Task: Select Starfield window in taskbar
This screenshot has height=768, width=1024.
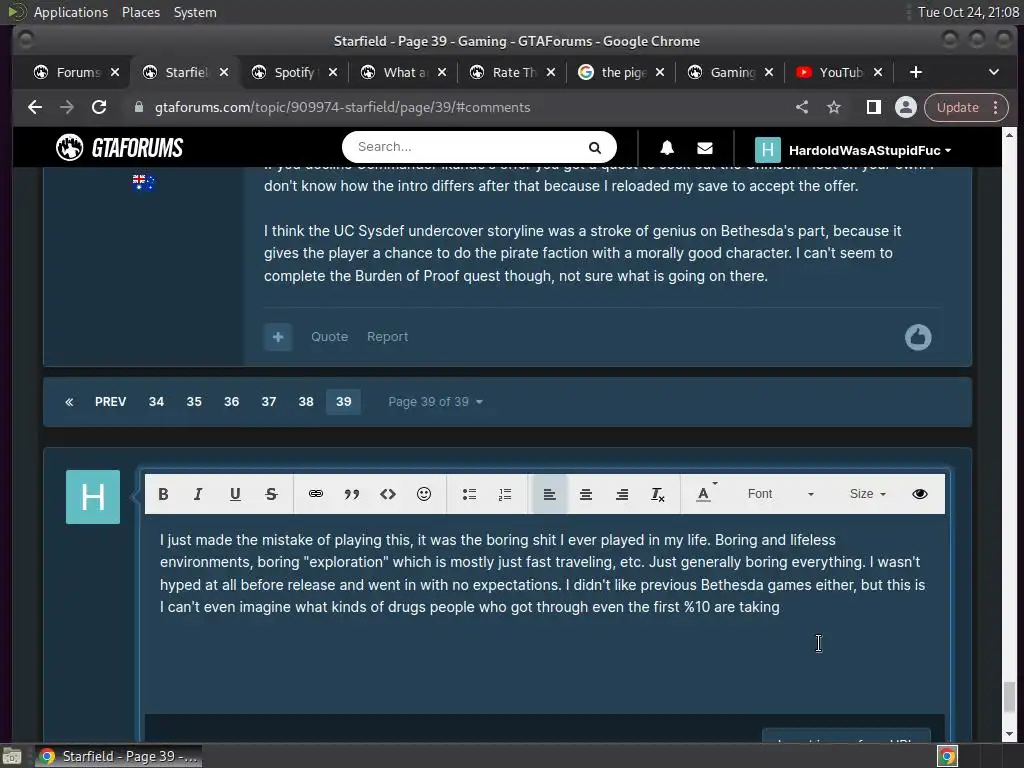Action: (118, 756)
